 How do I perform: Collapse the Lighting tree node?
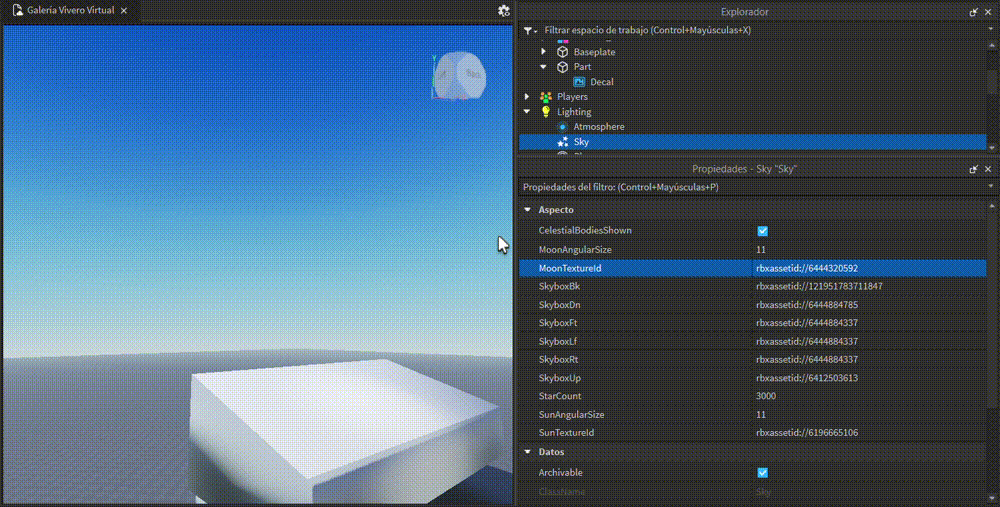[x=527, y=112]
